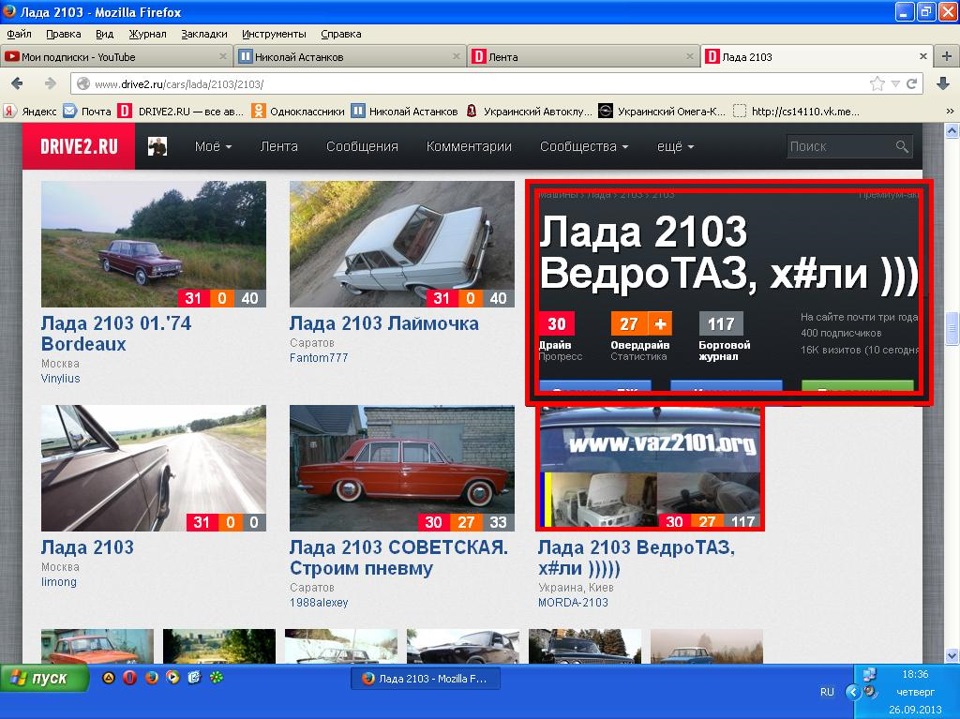Open a new tab with the plus button
Image resolution: width=960 pixels, height=719 pixels.
click(946, 56)
